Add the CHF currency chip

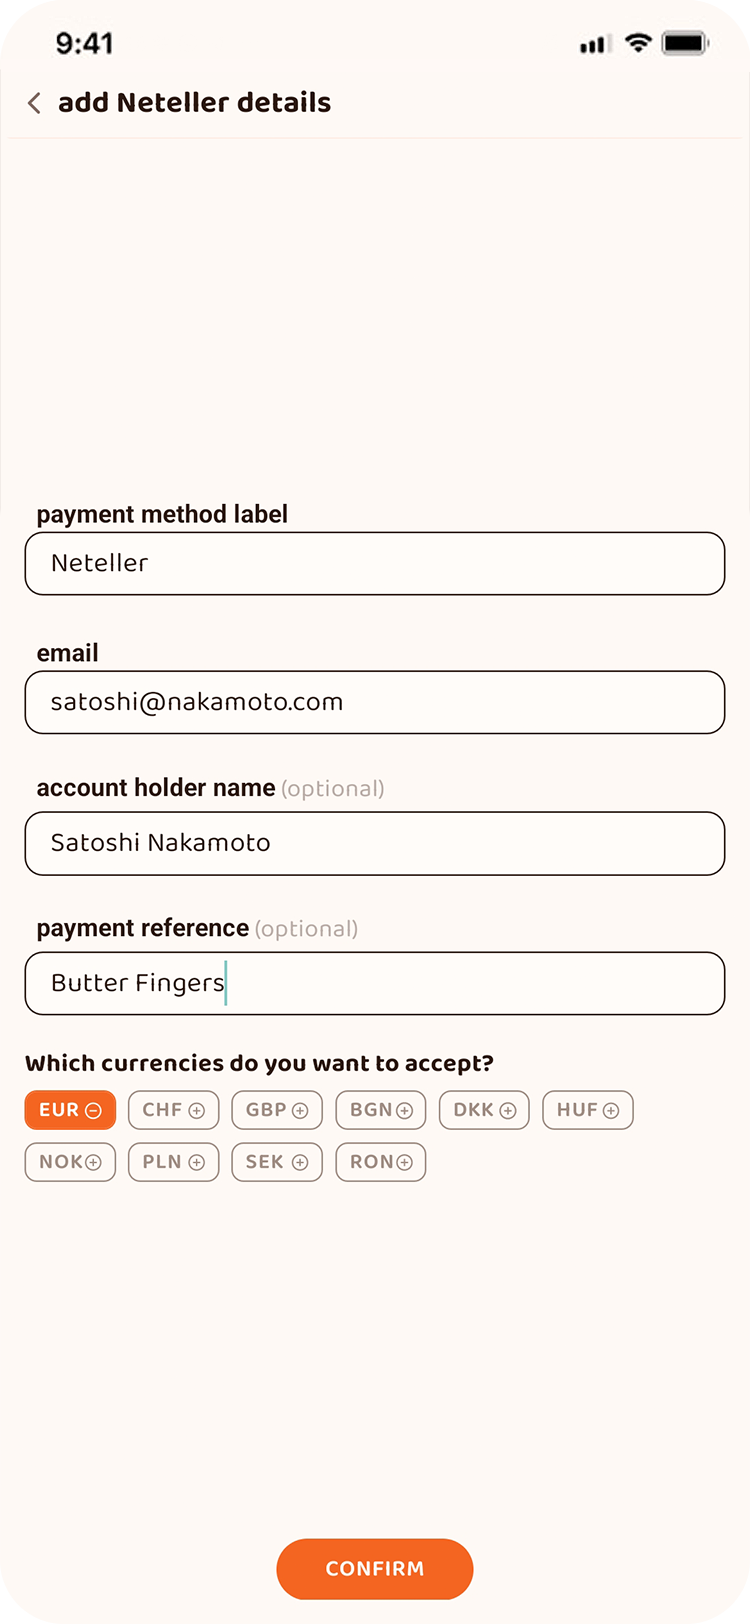coord(173,1110)
